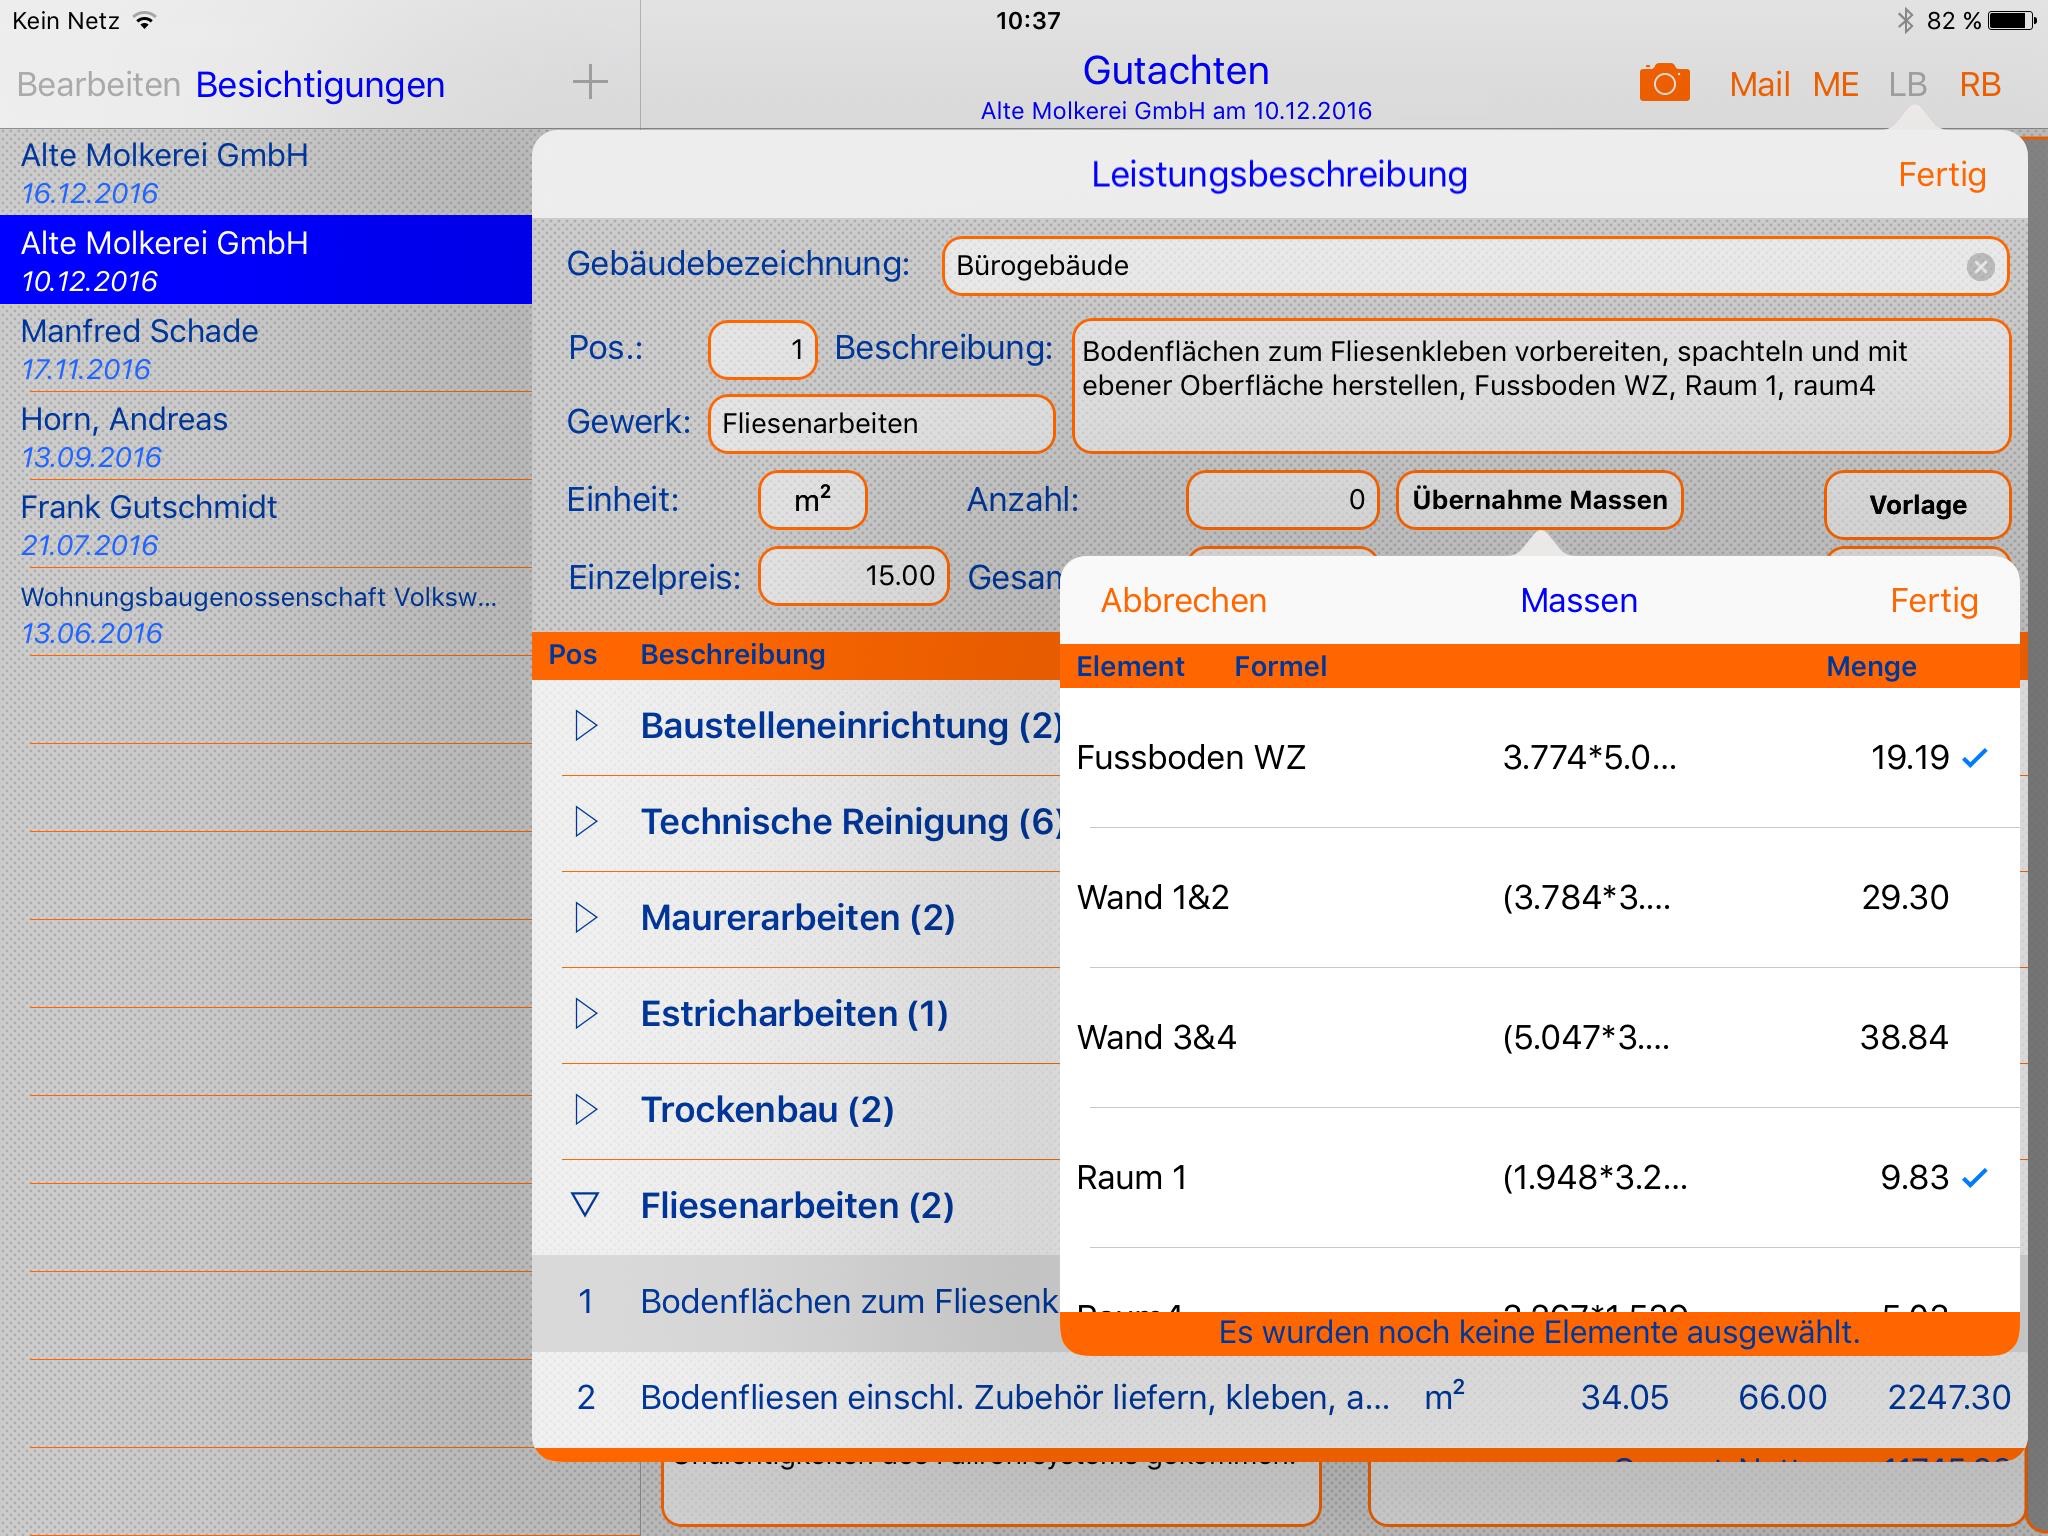Select the Wand 1&2 mass element

[x=1540, y=898]
